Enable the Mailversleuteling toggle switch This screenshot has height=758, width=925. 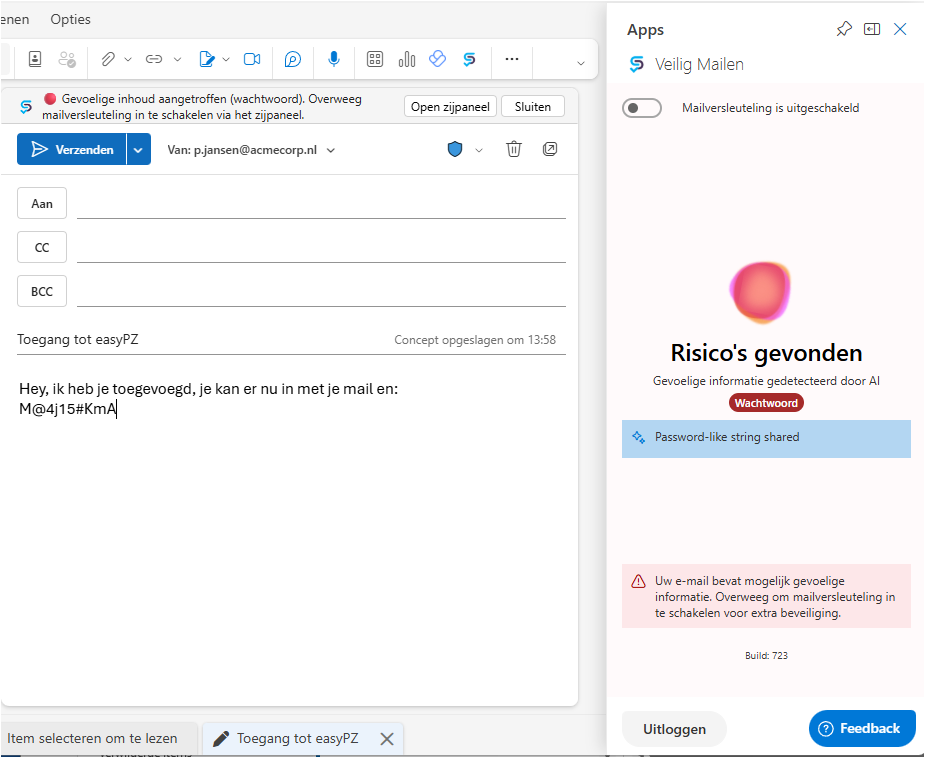click(x=642, y=108)
